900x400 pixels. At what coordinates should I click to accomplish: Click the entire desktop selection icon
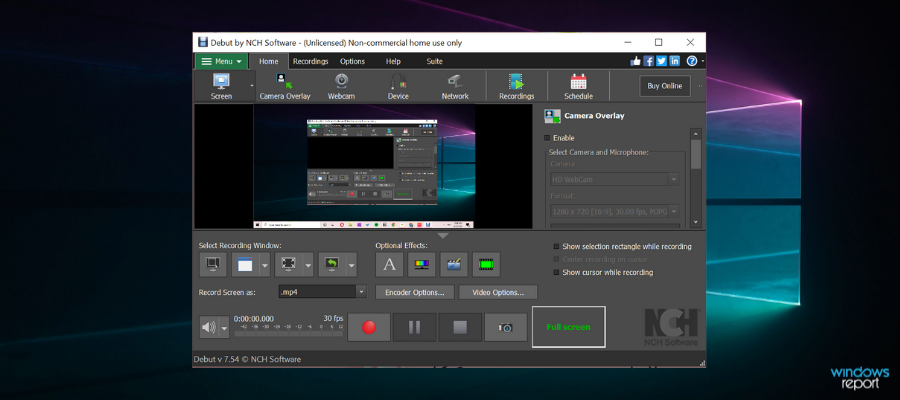(213, 265)
